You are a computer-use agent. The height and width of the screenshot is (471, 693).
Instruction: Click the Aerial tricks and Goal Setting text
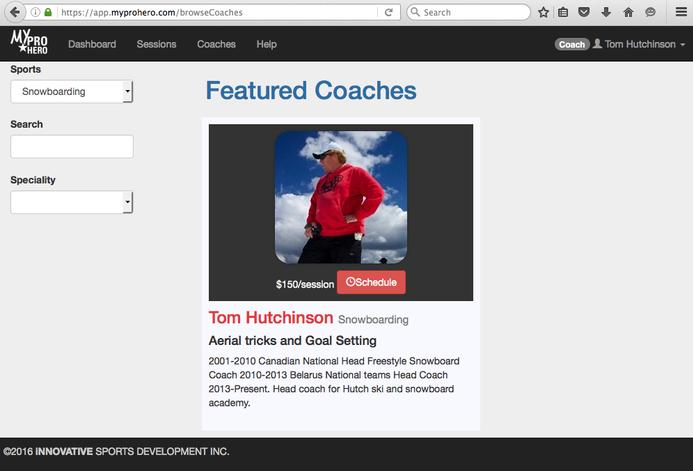pos(293,341)
